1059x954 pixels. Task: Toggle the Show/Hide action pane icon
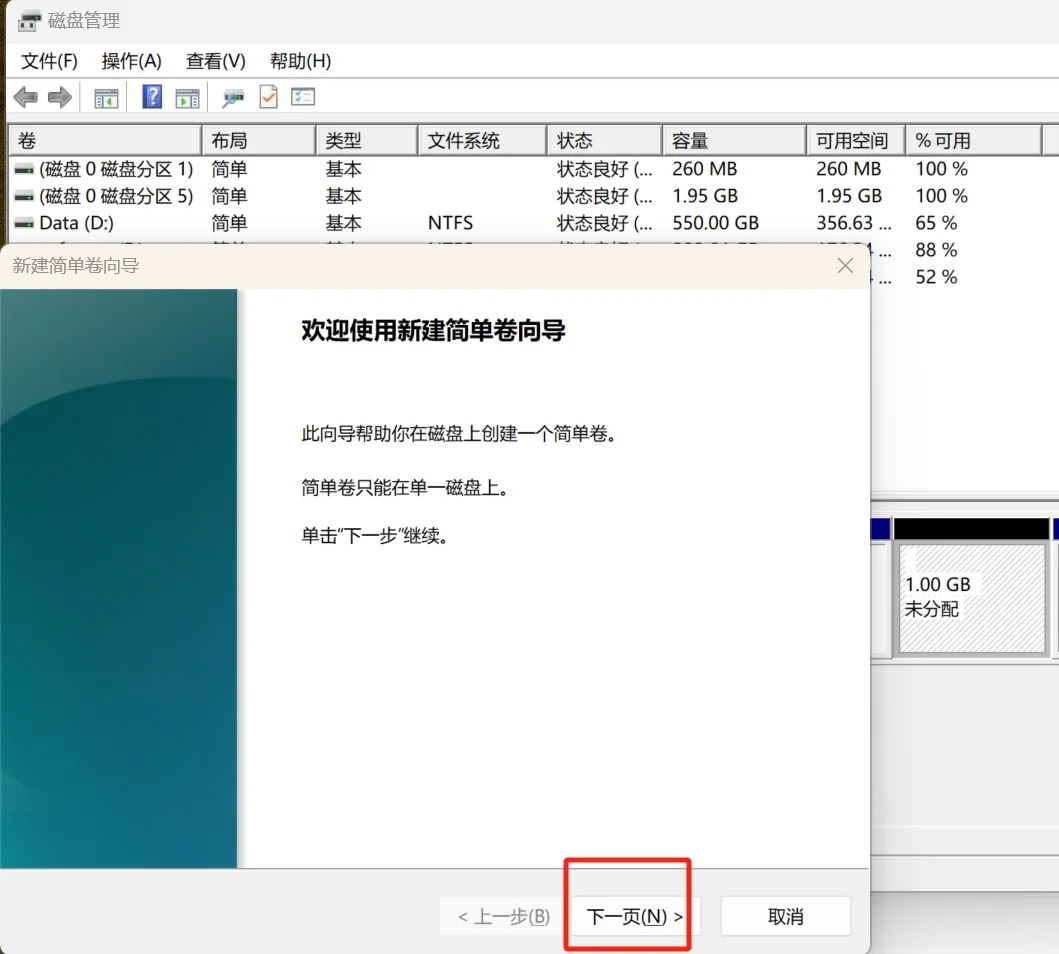187,99
